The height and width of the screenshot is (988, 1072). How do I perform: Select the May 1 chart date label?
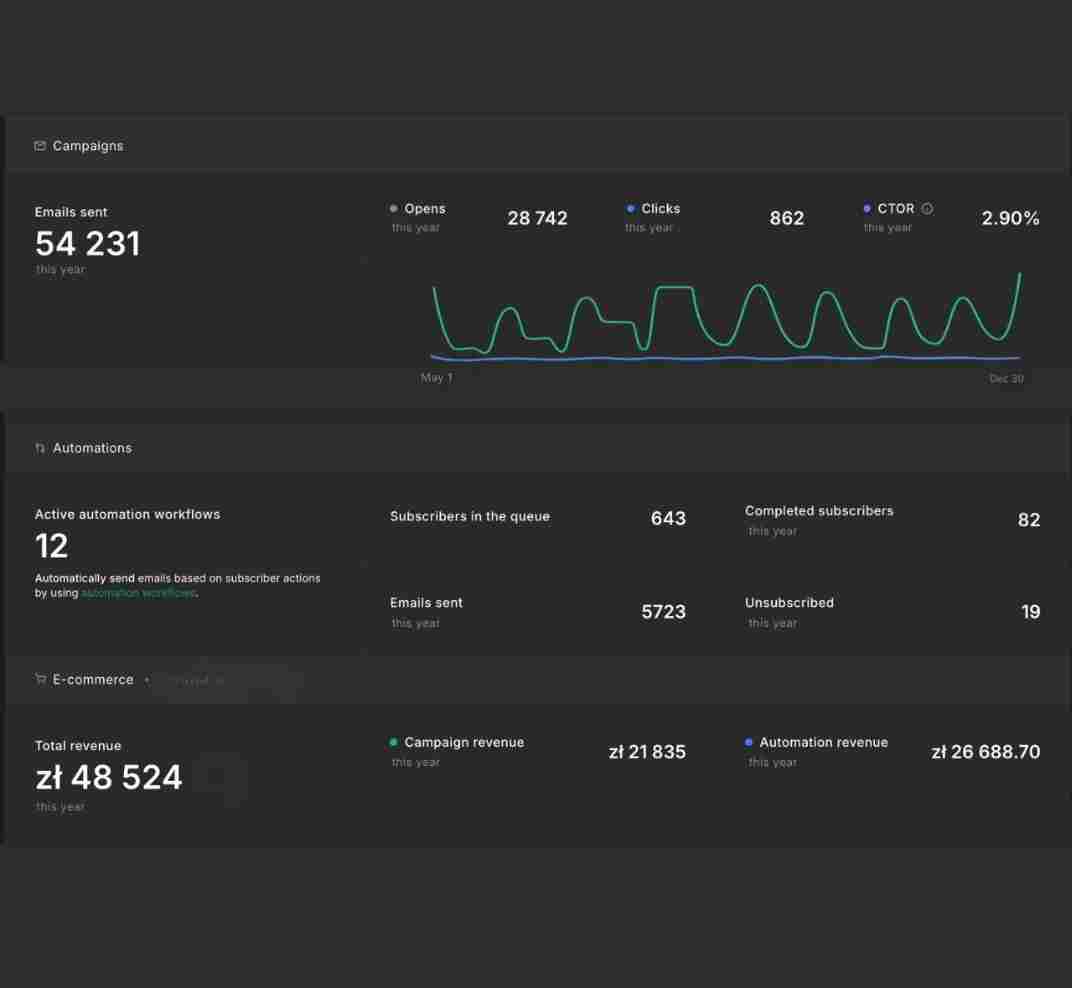[x=436, y=377]
